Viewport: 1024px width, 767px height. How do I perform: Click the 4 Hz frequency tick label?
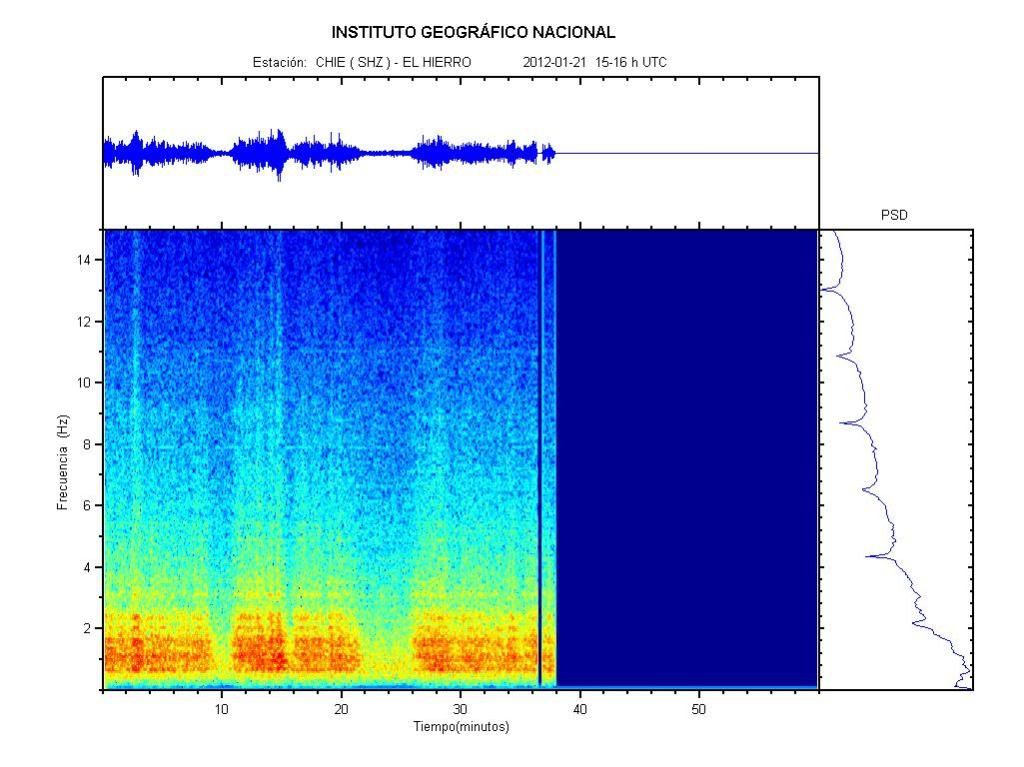click(88, 567)
